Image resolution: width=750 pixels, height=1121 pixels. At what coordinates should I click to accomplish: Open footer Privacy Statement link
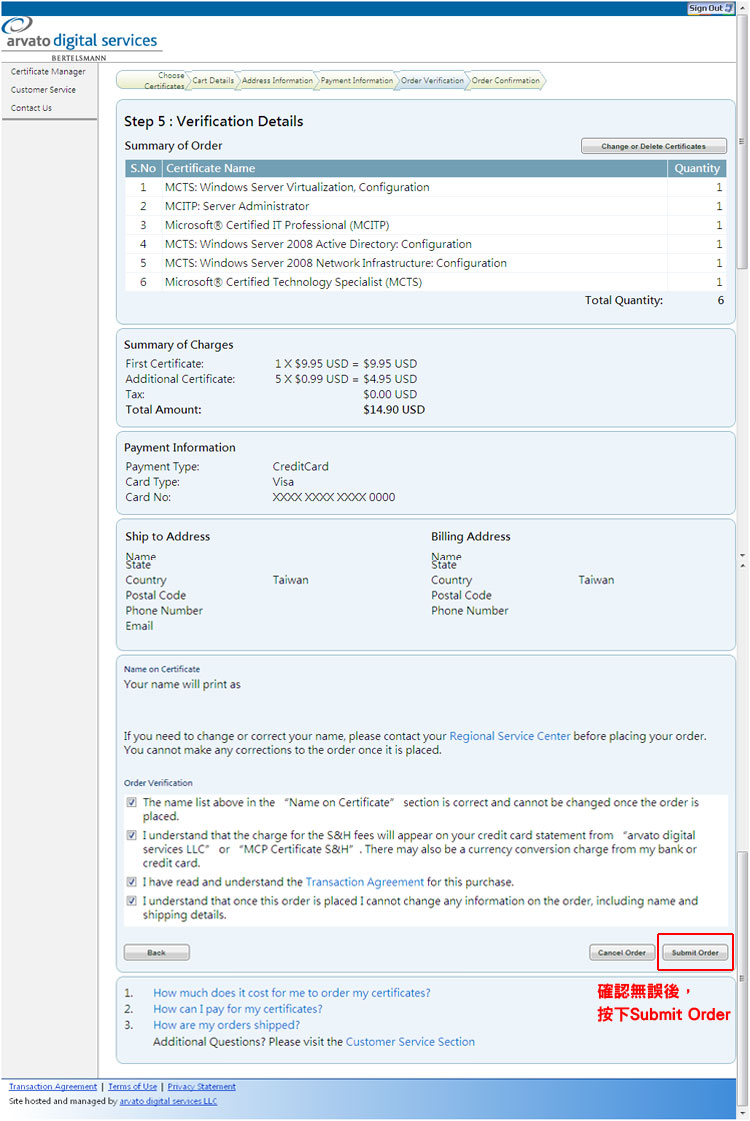pos(202,1087)
